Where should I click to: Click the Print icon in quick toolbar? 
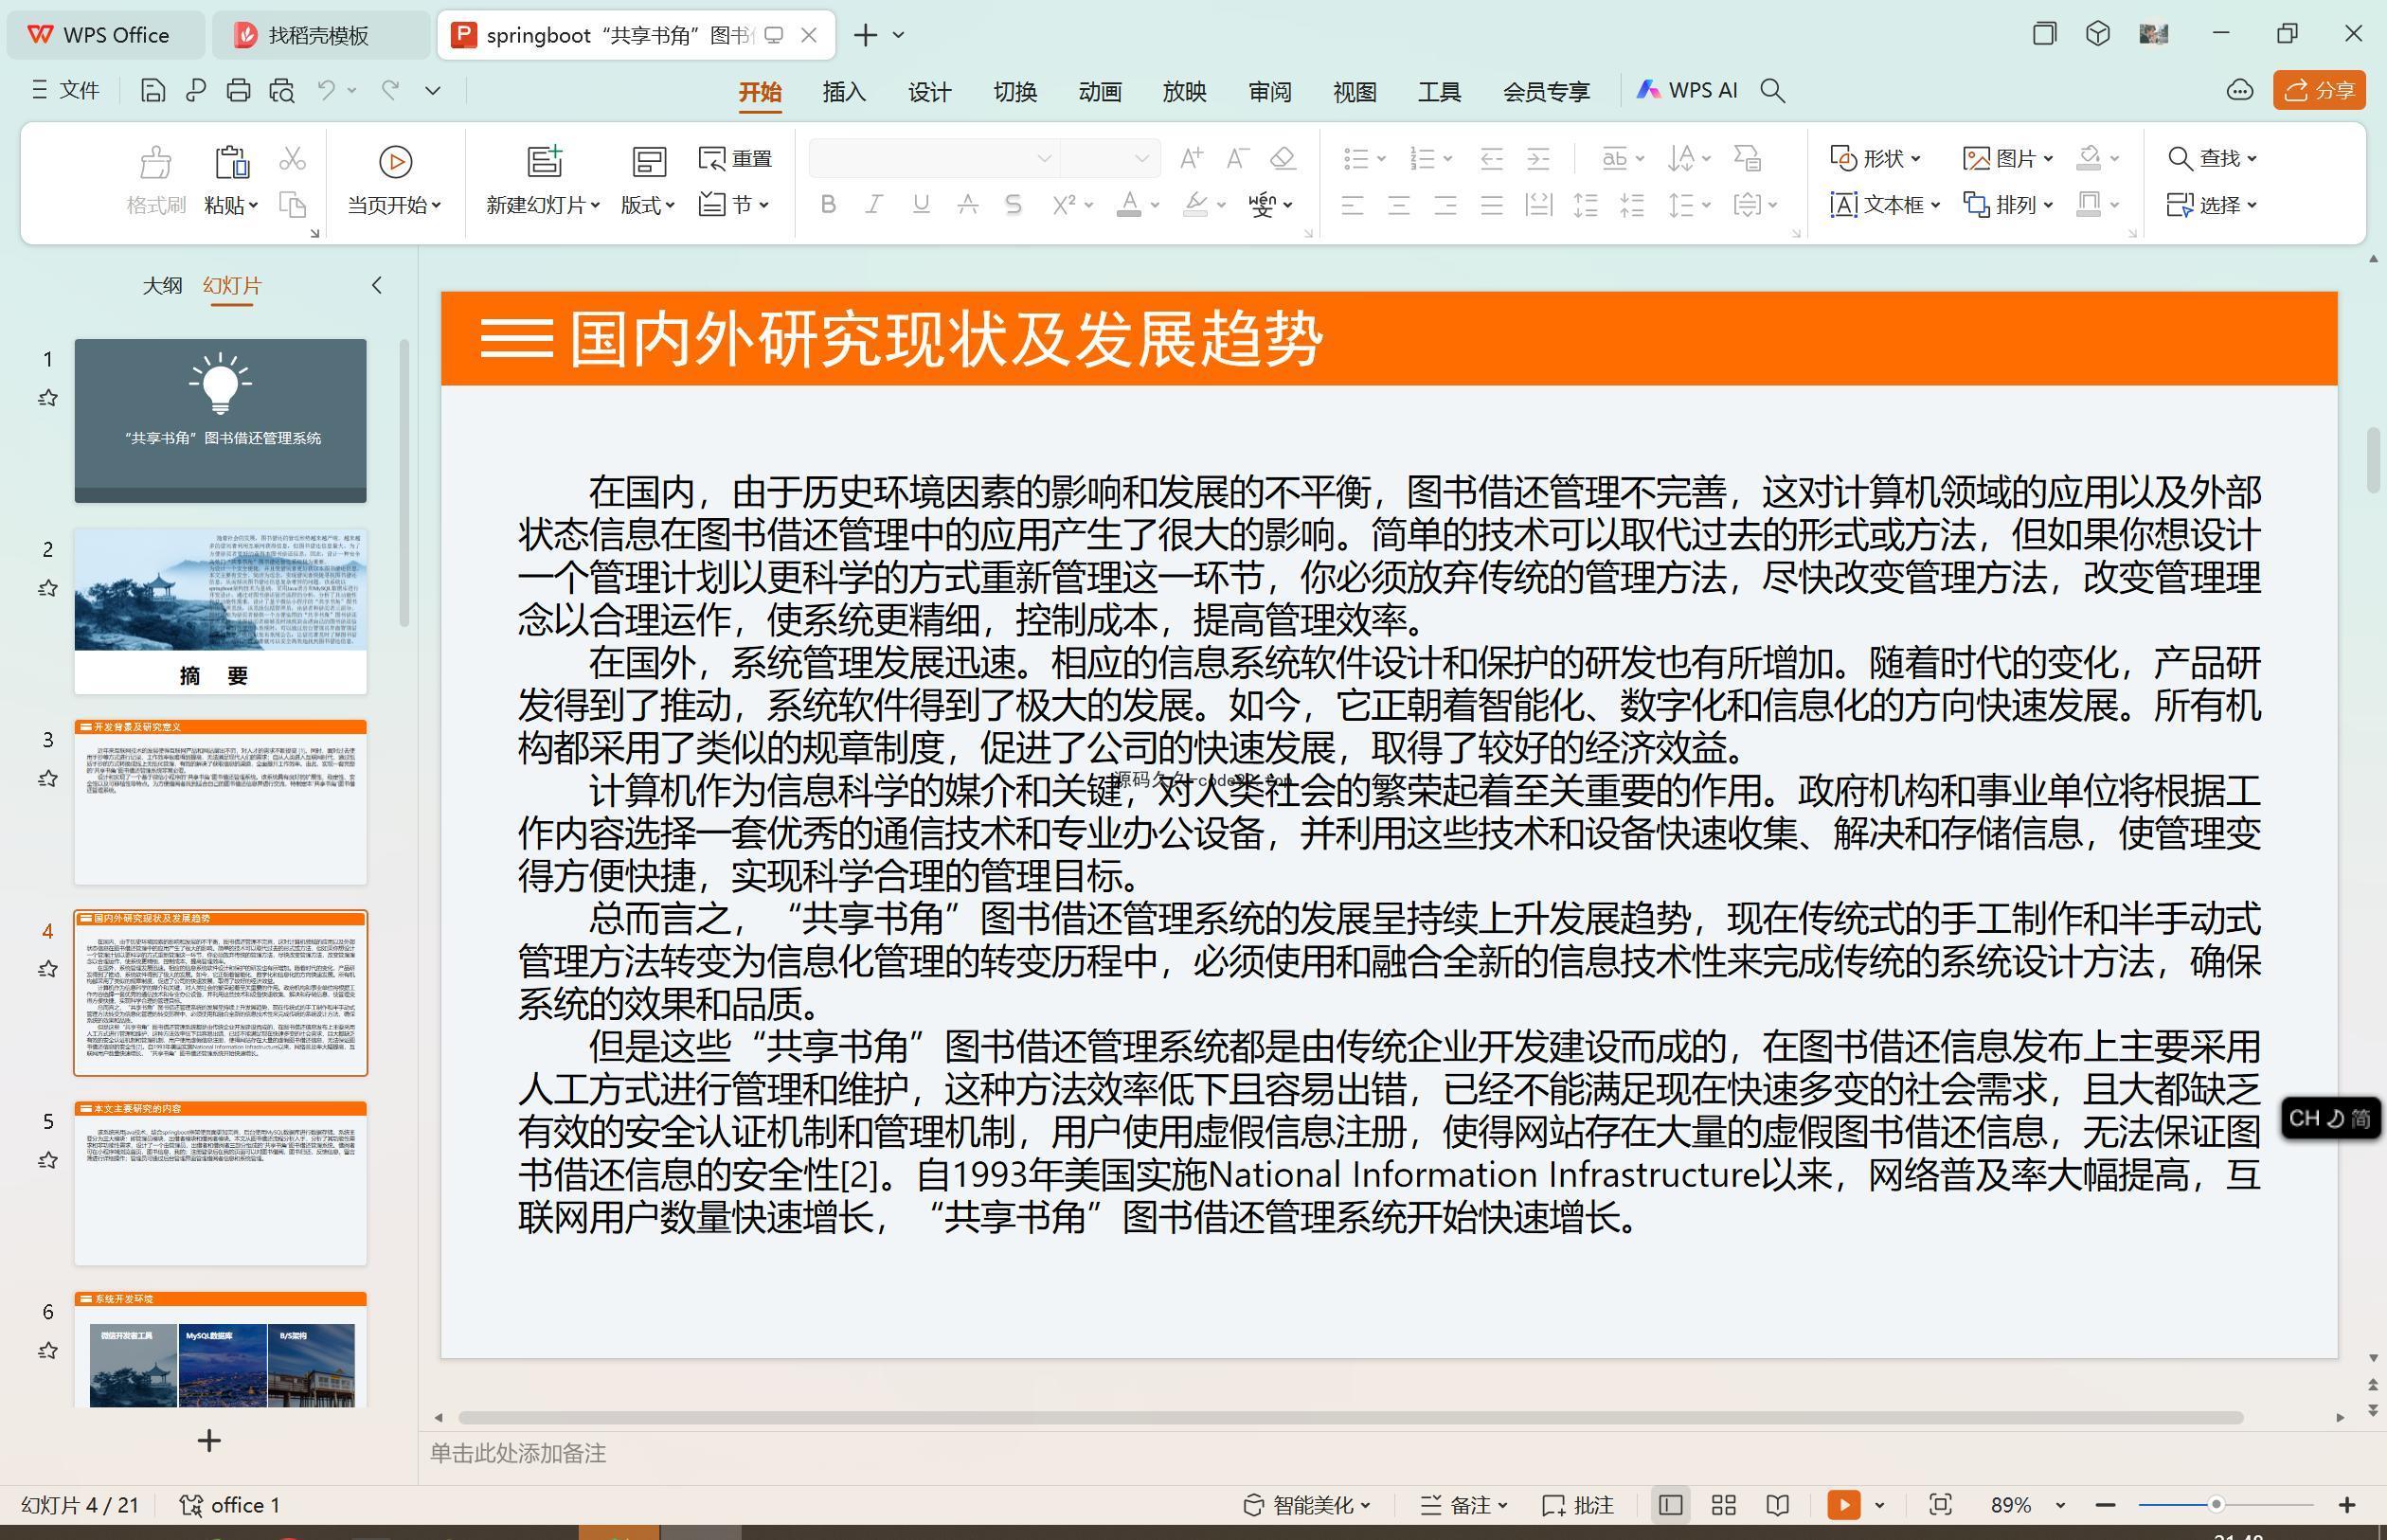[x=238, y=91]
